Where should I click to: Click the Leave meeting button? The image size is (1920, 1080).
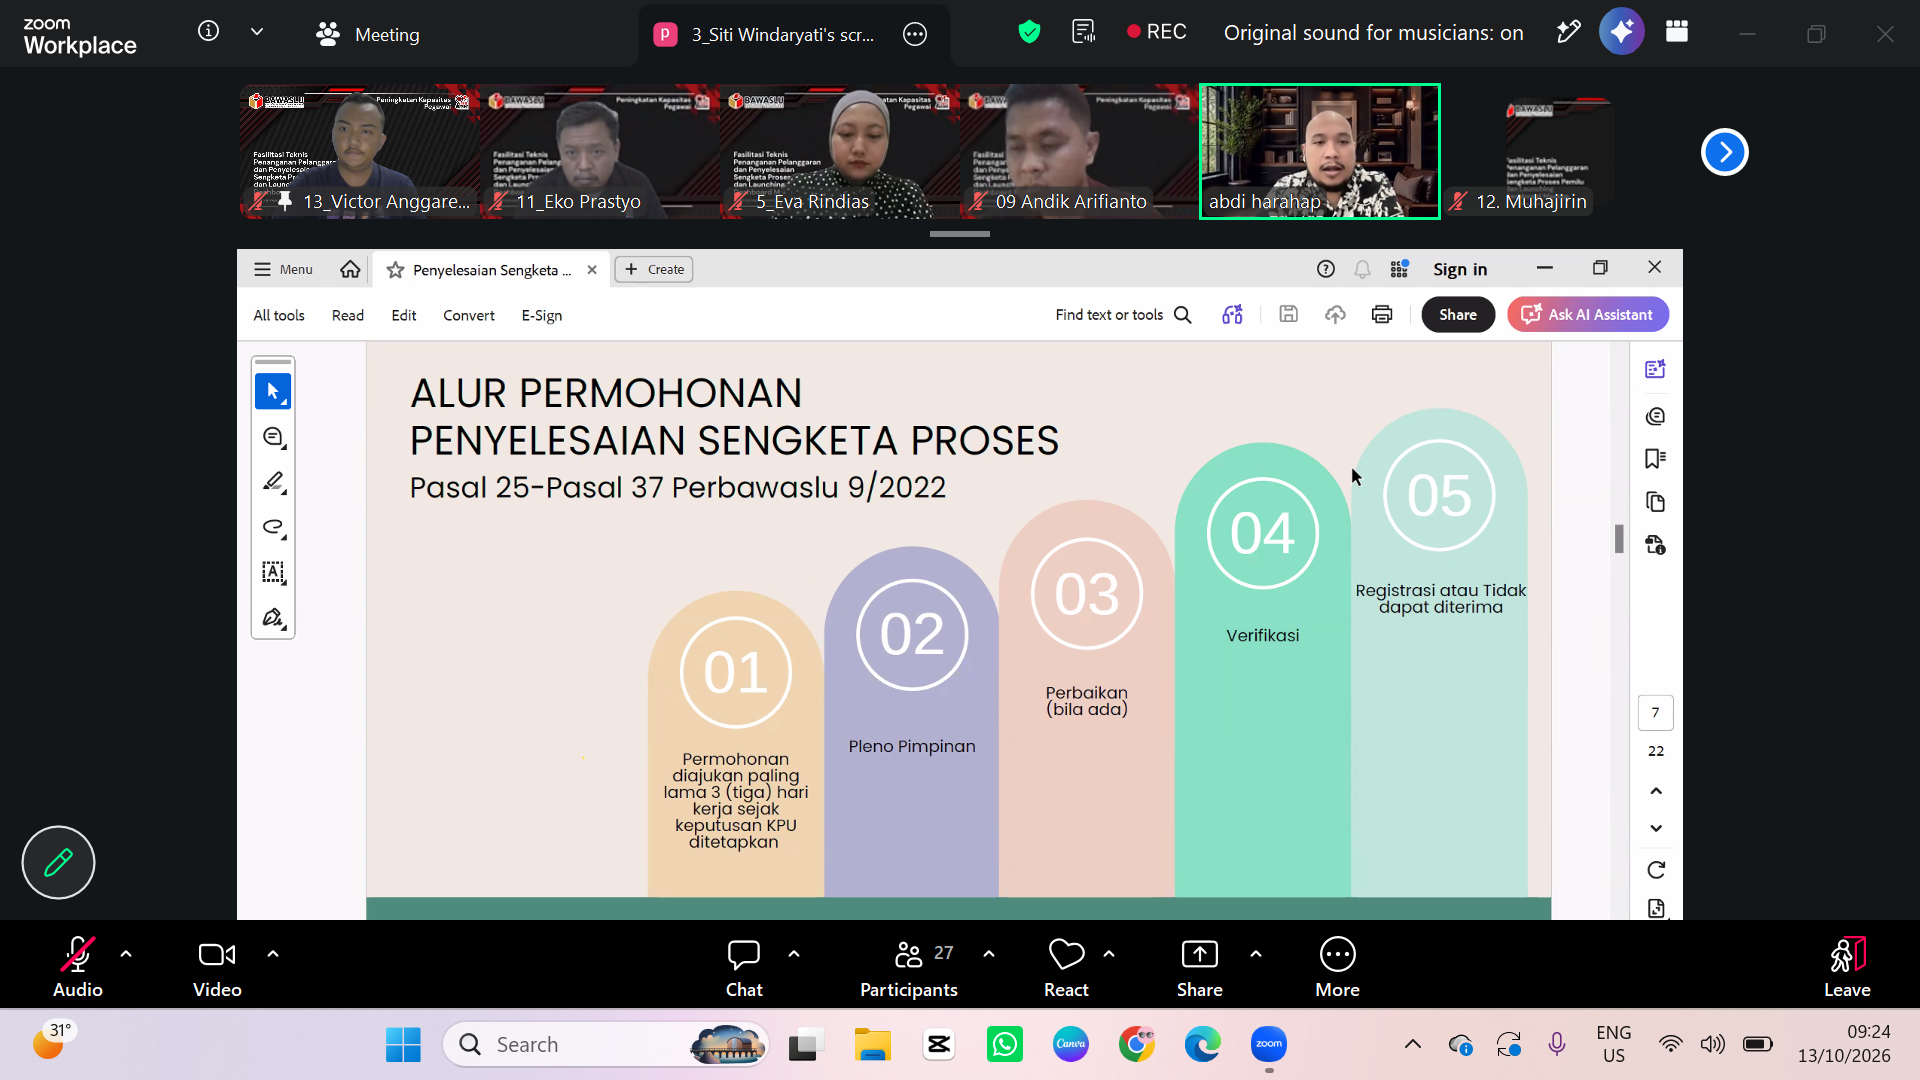pyautogui.click(x=1847, y=967)
